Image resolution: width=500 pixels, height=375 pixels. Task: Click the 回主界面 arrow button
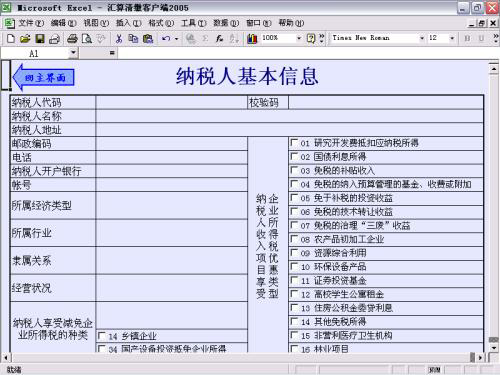coord(43,77)
